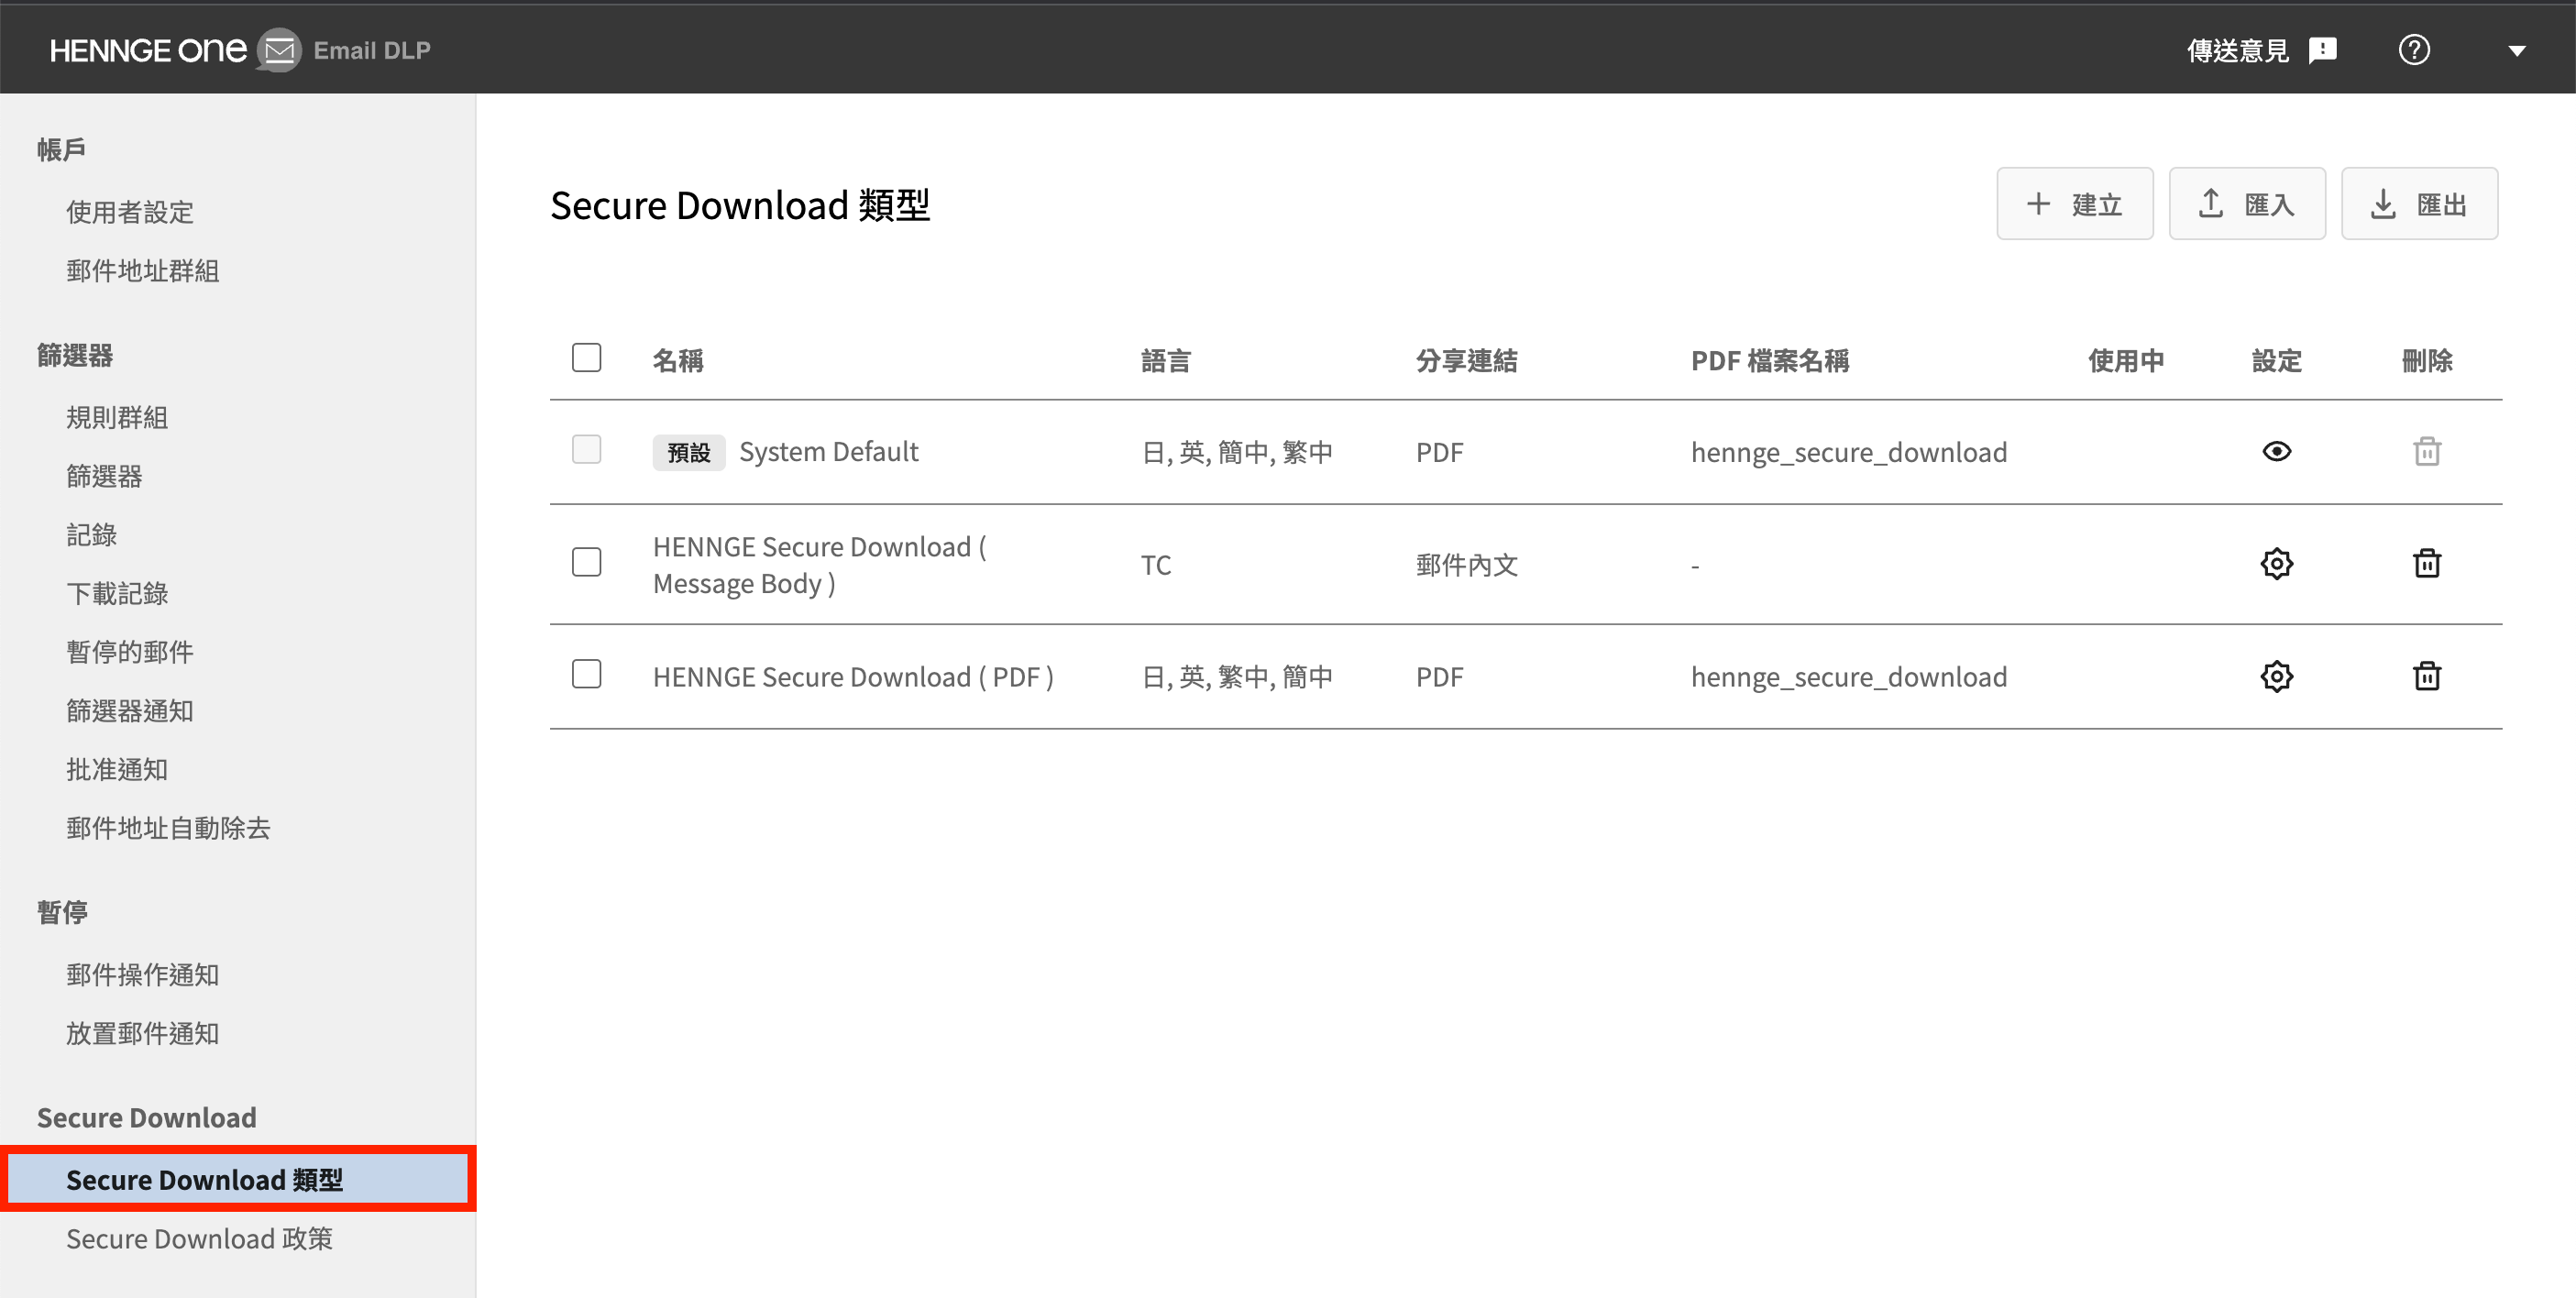Screen dimensions: 2576x1298
Task: Open 暫停的郵件 in sidebar
Action: [x=130, y=652]
